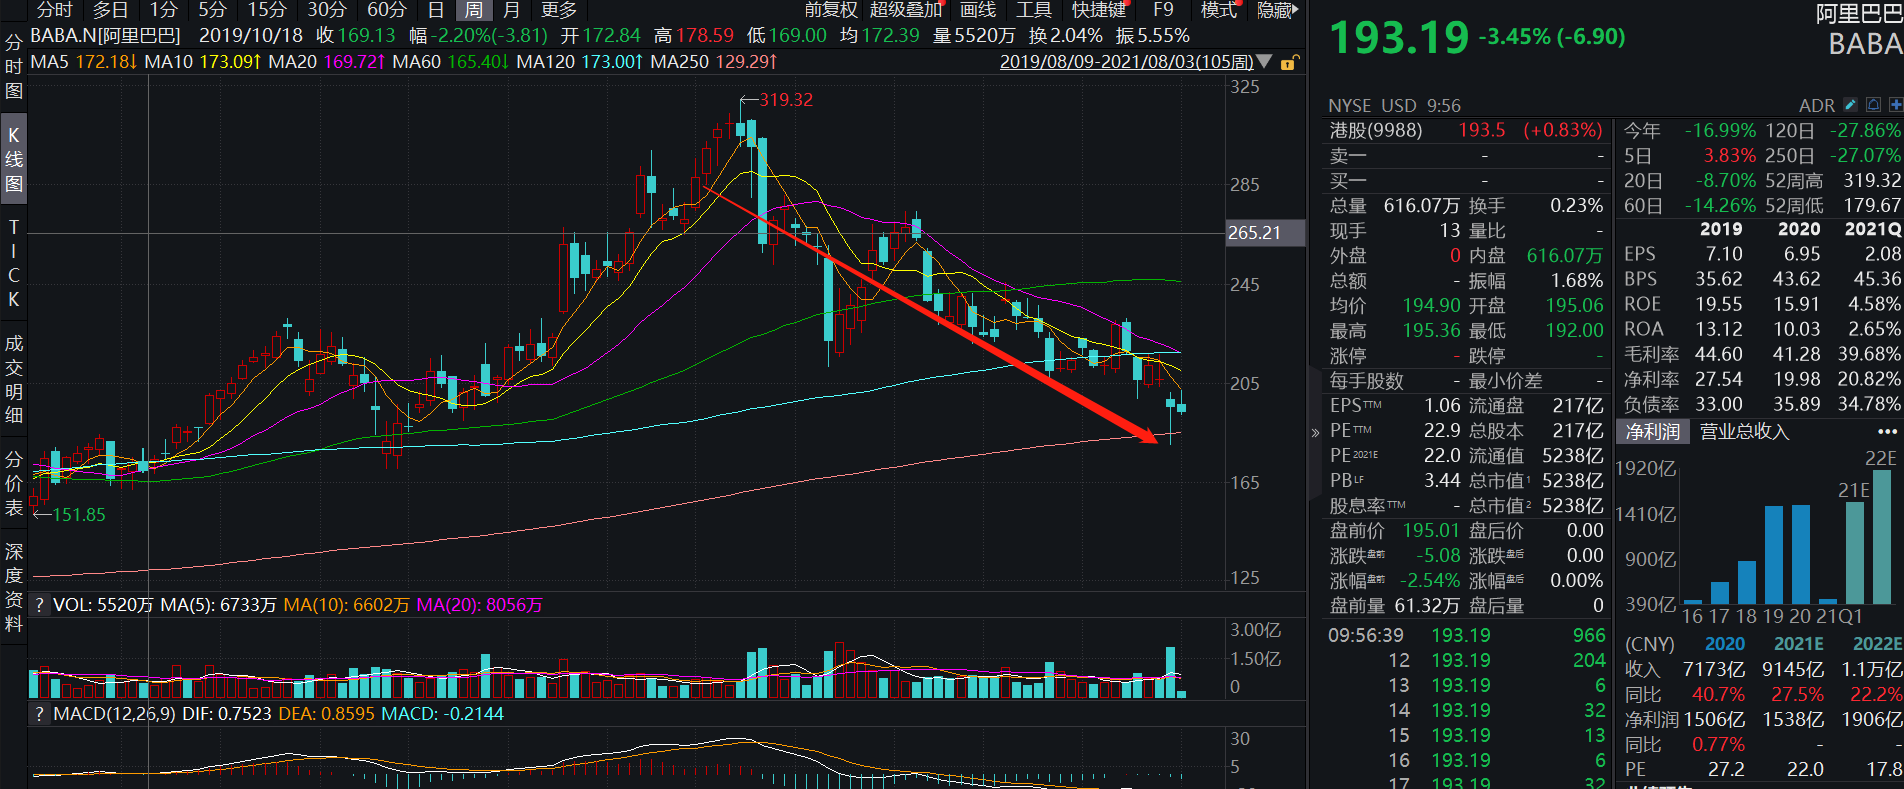
Task: Switch to 营业总收入 revenue tab
Action: tap(1744, 432)
